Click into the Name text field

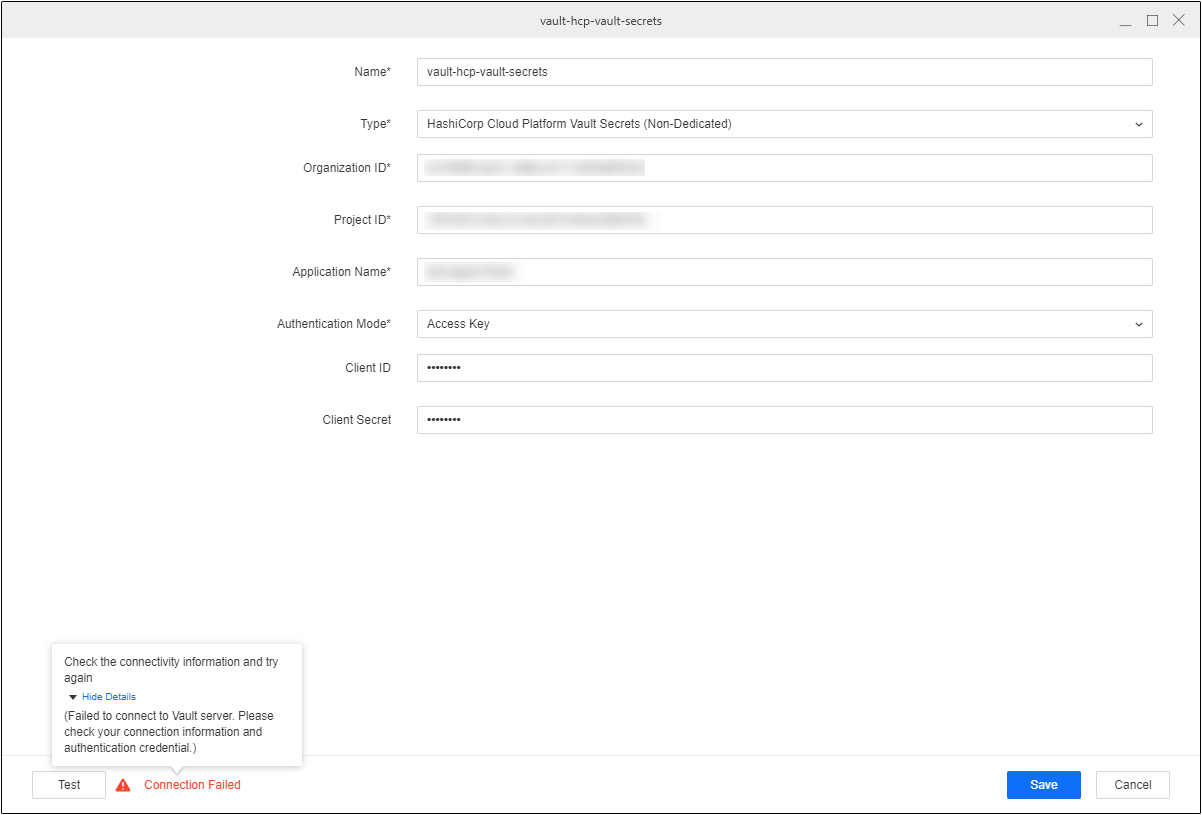pyautogui.click(x=784, y=72)
